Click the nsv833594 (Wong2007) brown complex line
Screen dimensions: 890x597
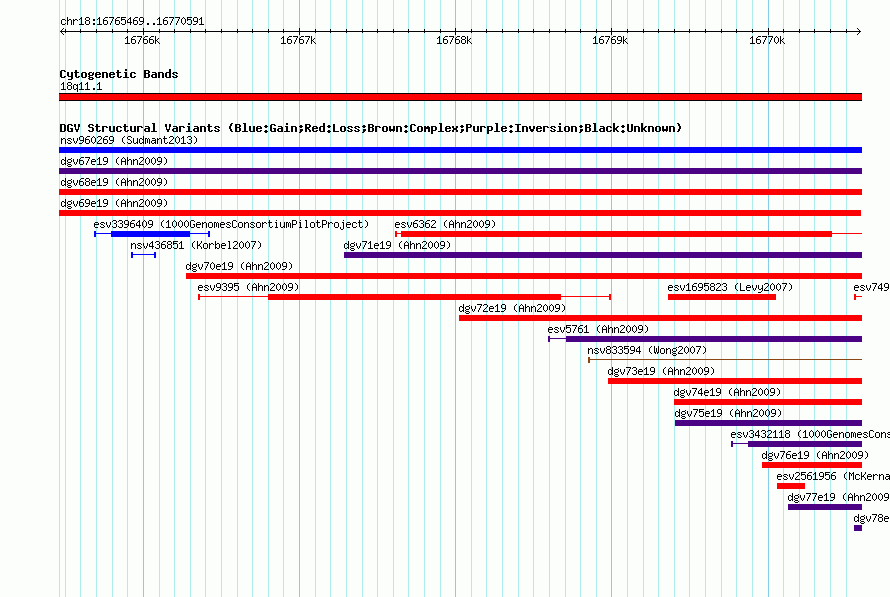pyautogui.click(x=725, y=360)
